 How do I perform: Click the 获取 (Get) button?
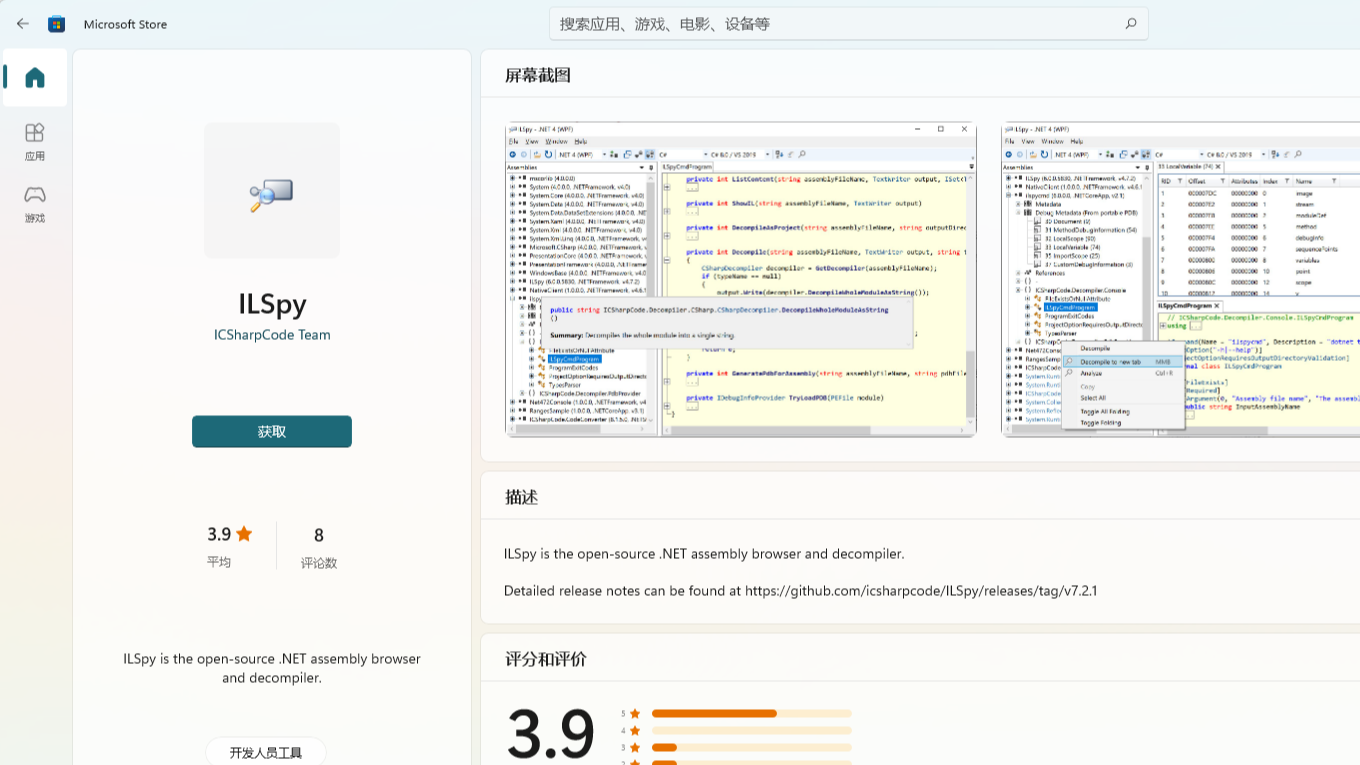(272, 431)
